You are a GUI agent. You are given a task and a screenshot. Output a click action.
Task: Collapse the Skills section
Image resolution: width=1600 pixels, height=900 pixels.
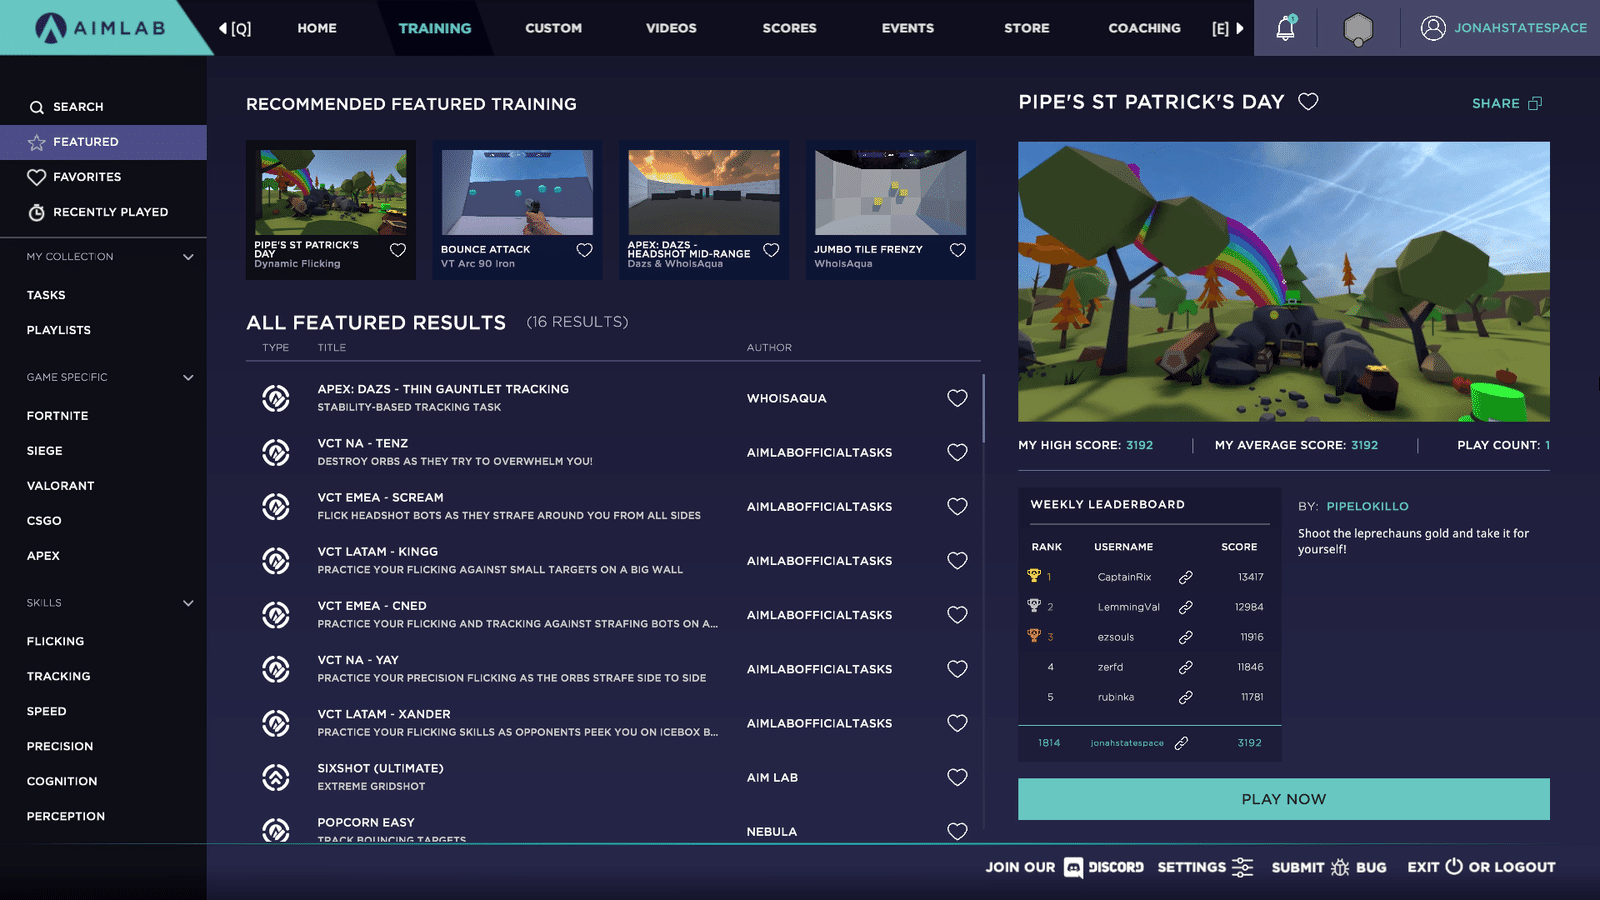pos(188,603)
